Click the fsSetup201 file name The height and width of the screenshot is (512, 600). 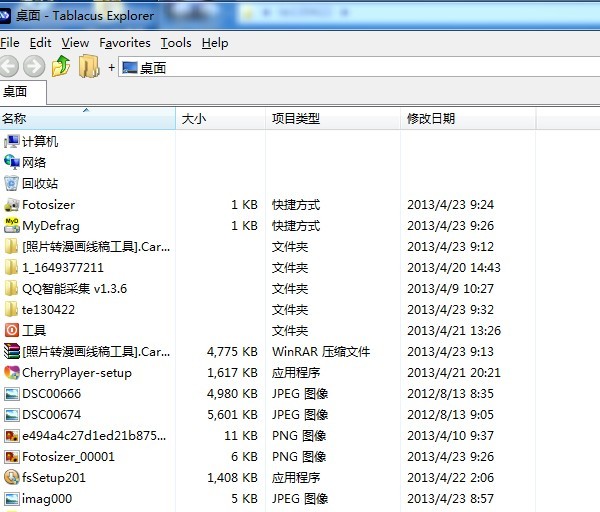coord(54,478)
